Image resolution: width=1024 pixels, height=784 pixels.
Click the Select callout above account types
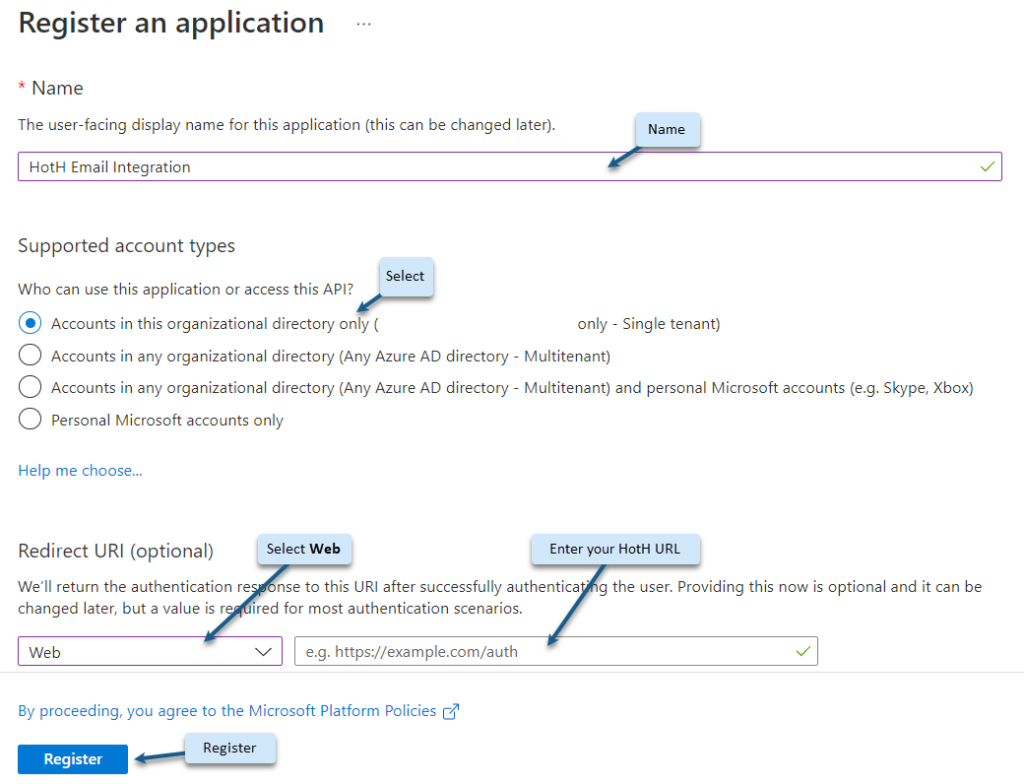click(406, 277)
